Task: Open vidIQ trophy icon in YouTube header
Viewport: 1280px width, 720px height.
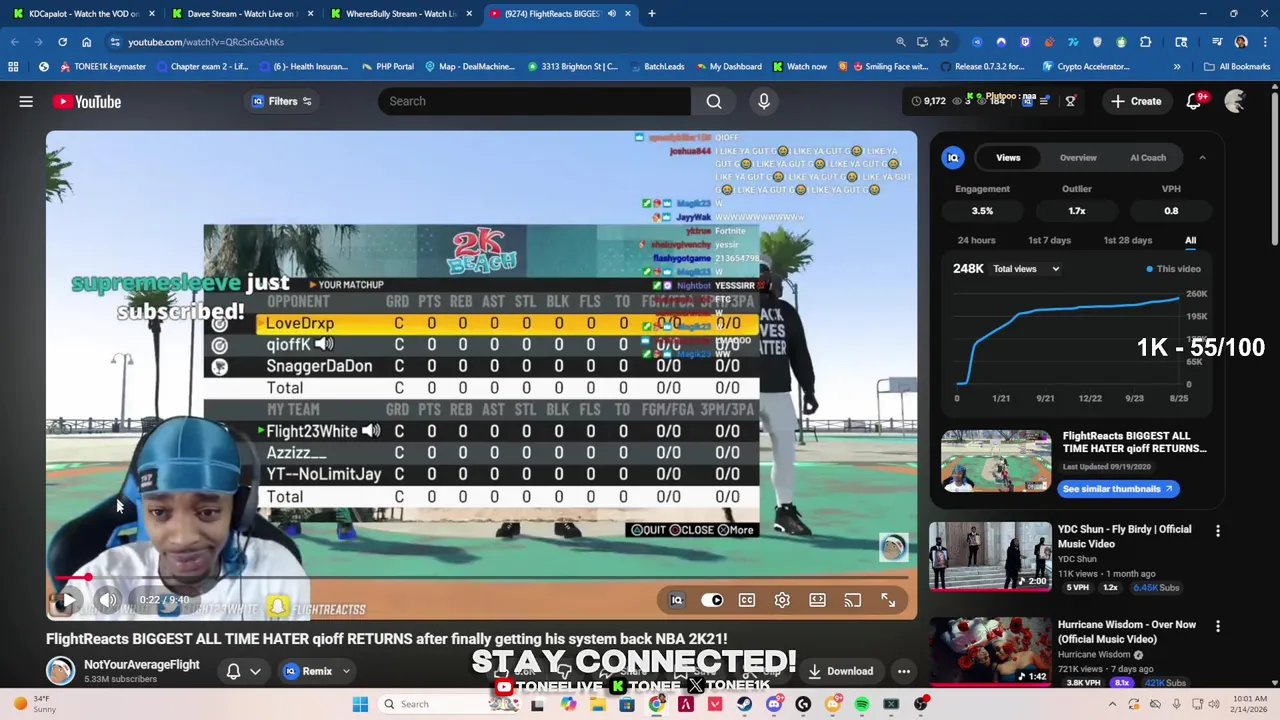Action: tap(1070, 101)
